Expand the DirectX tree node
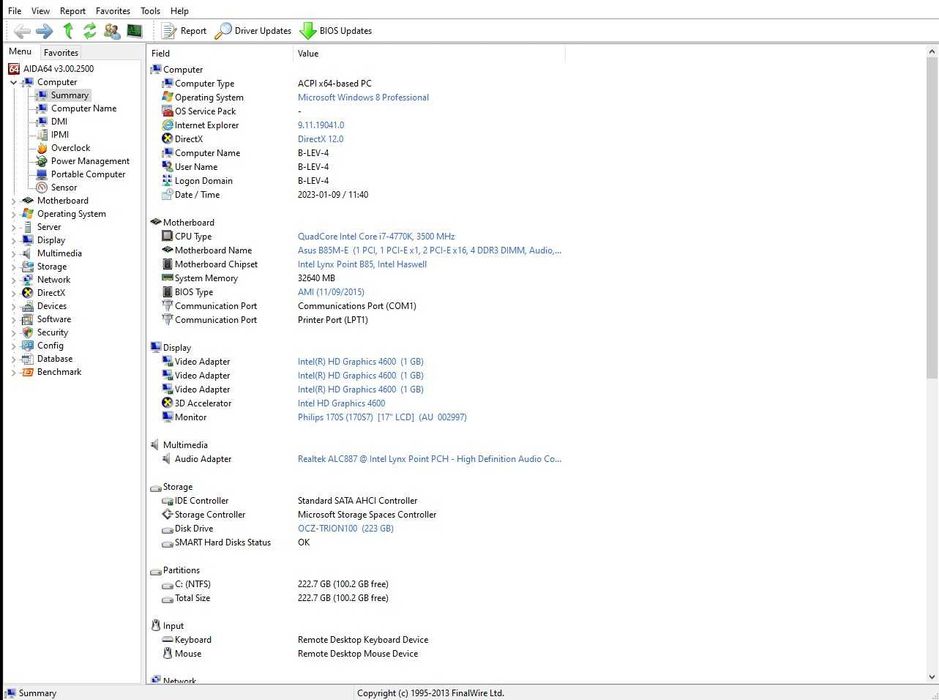This screenshot has height=700, width=939. (x=13, y=293)
